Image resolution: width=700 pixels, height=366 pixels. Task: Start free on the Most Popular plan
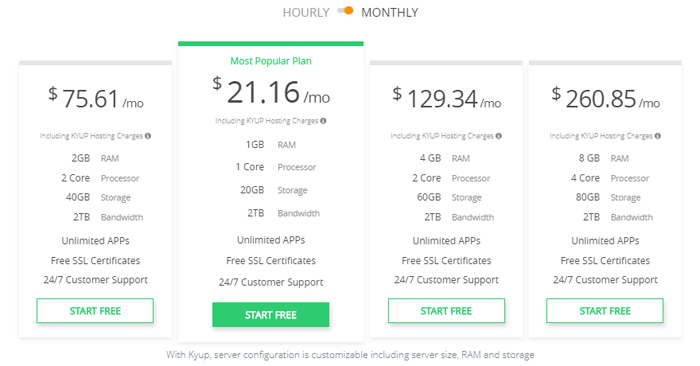pyautogui.click(x=271, y=315)
